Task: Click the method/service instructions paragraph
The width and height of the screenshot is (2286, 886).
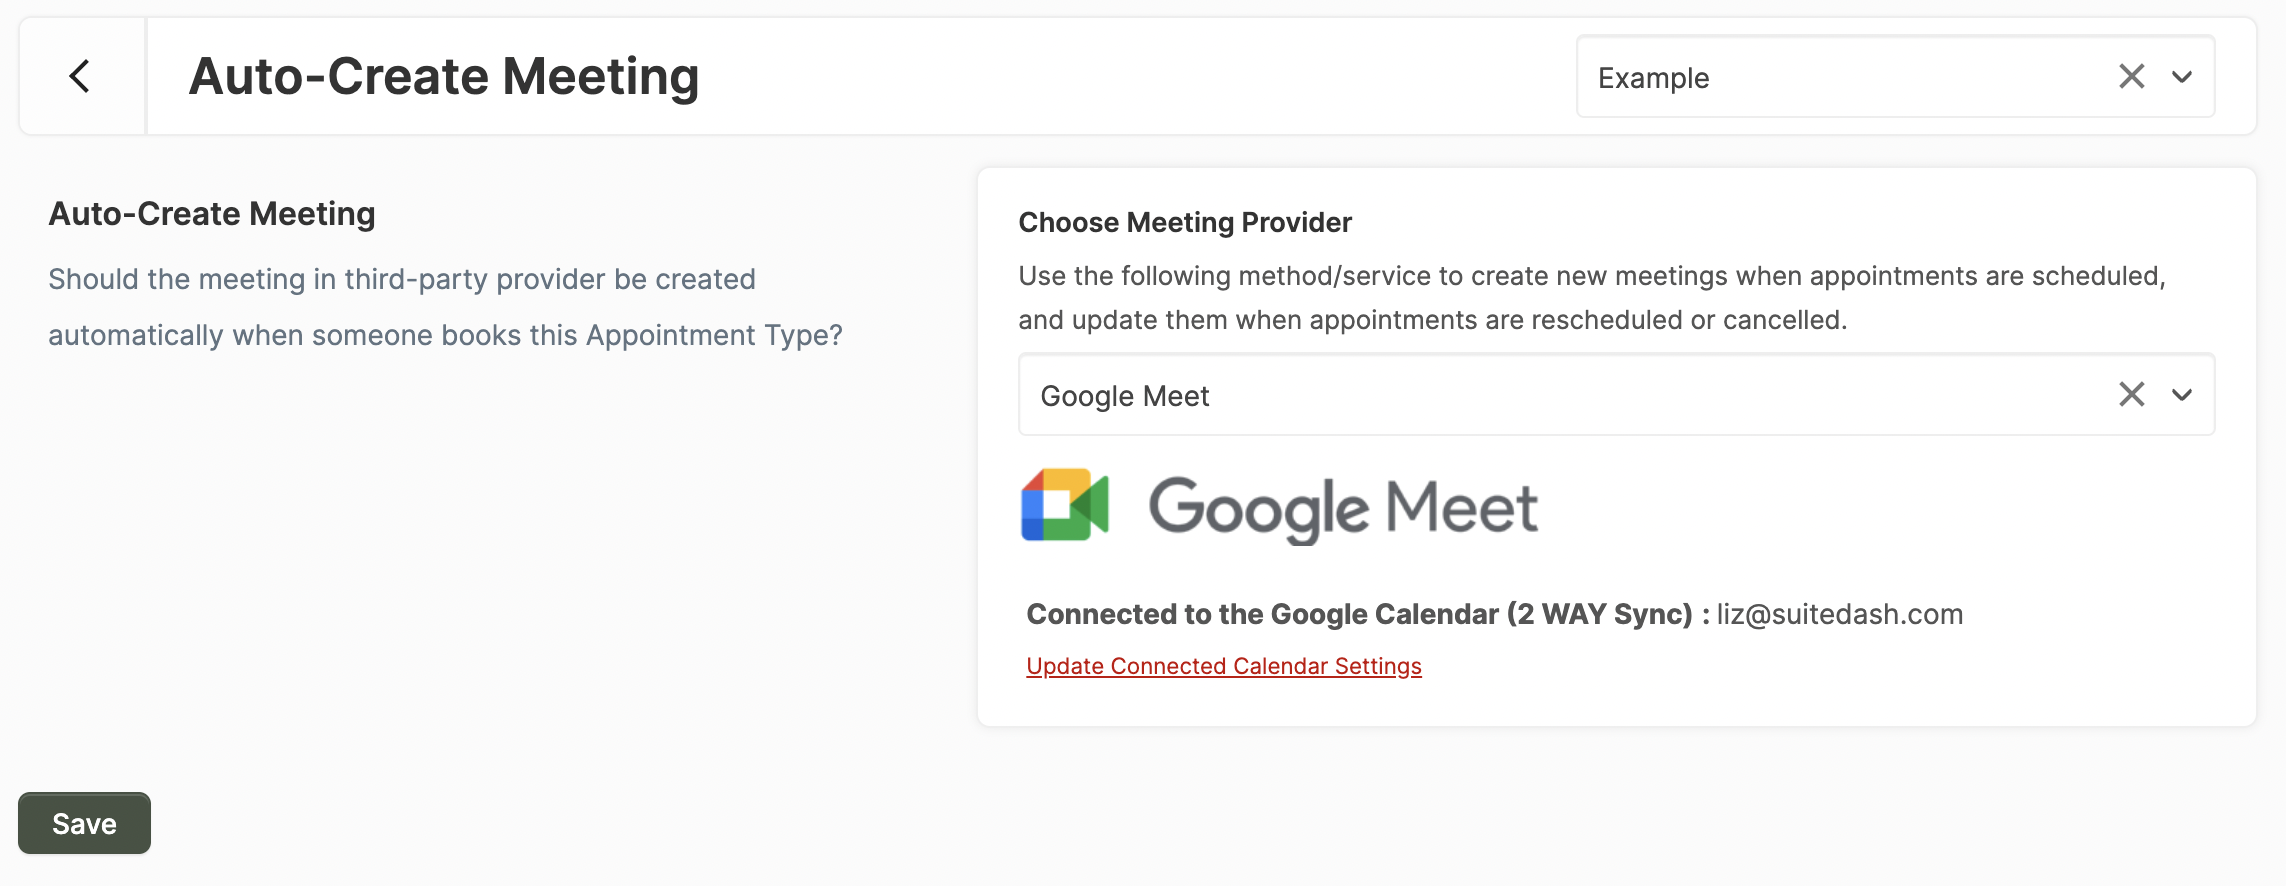Action: pos(1592,298)
